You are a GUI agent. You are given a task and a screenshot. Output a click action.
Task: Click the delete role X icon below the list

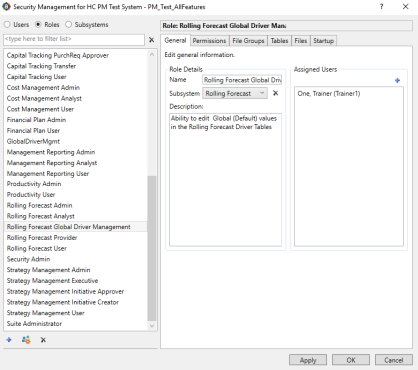[x=43, y=340]
